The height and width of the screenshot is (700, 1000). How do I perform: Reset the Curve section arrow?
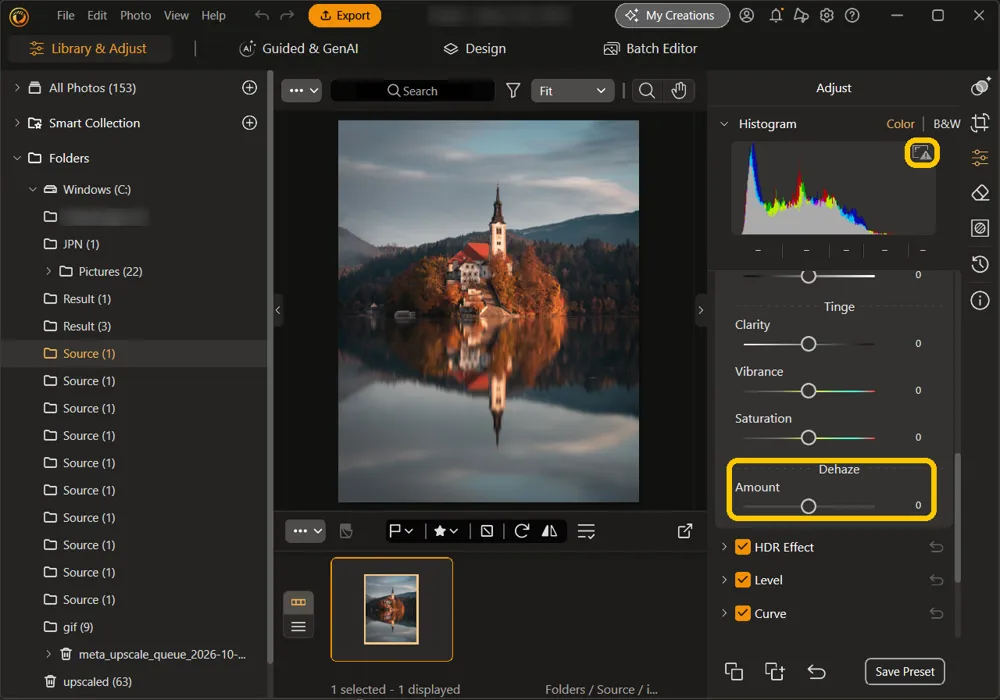coord(936,613)
